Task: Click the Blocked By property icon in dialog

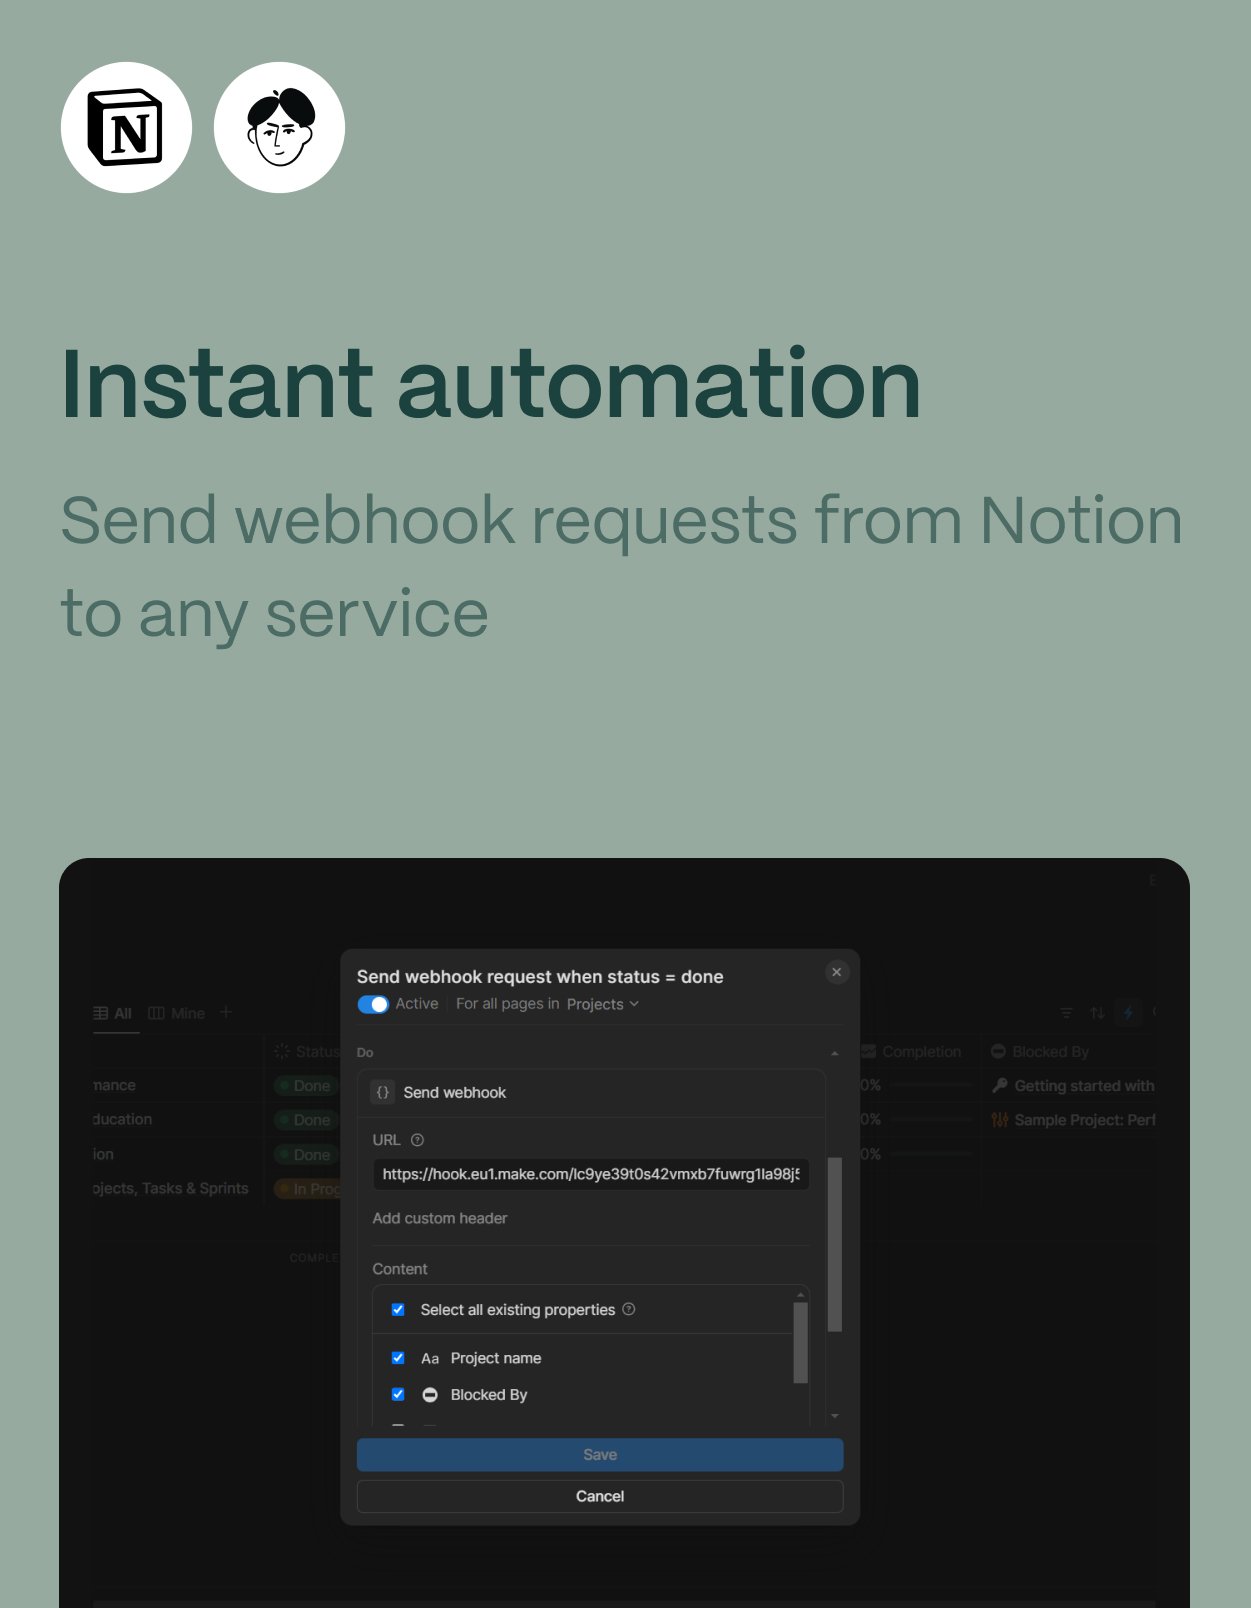Action: click(430, 1395)
